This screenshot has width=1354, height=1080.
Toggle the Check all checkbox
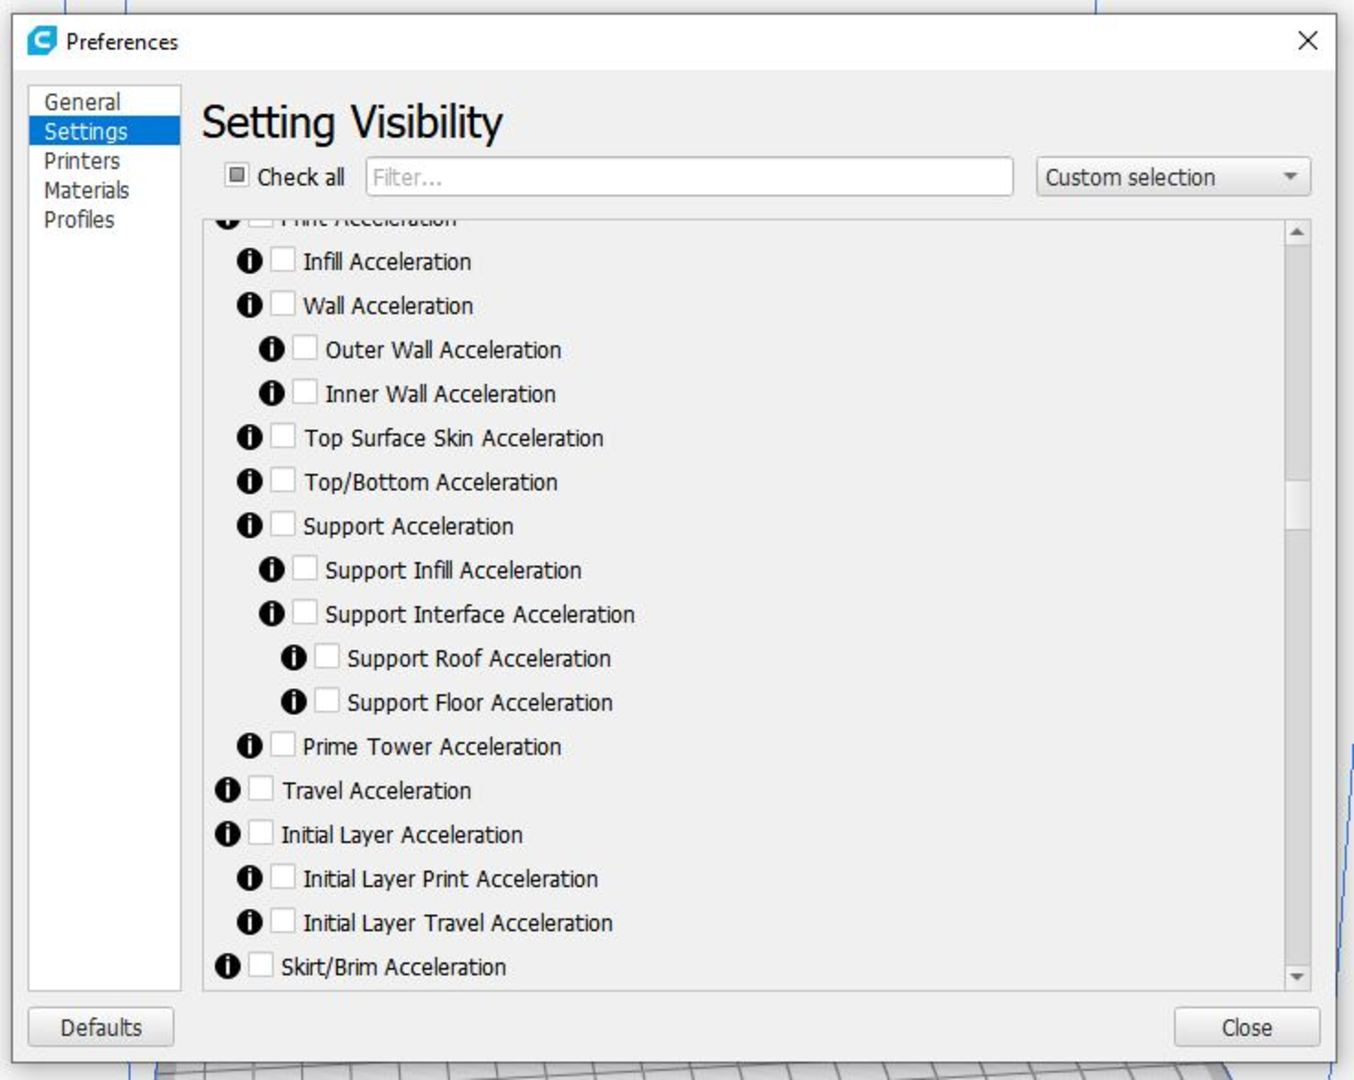(x=236, y=176)
